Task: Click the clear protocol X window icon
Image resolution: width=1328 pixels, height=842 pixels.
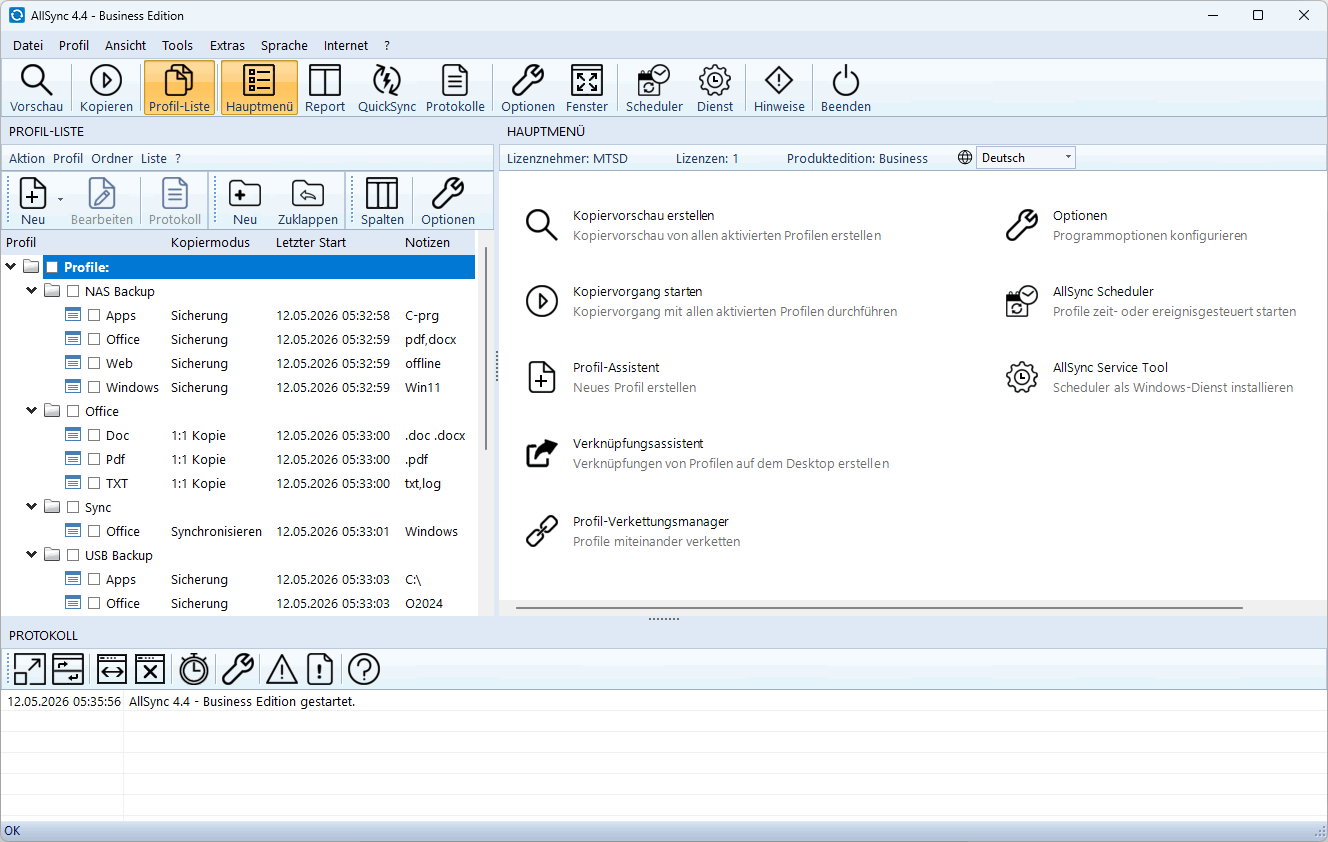Action: pos(150,669)
